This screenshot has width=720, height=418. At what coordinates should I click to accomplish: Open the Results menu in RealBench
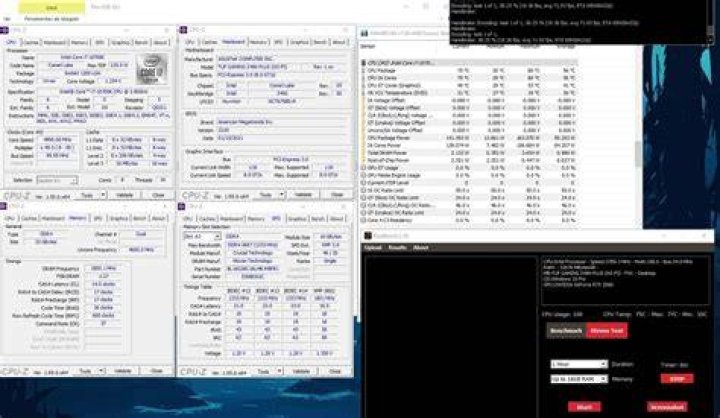point(397,248)
